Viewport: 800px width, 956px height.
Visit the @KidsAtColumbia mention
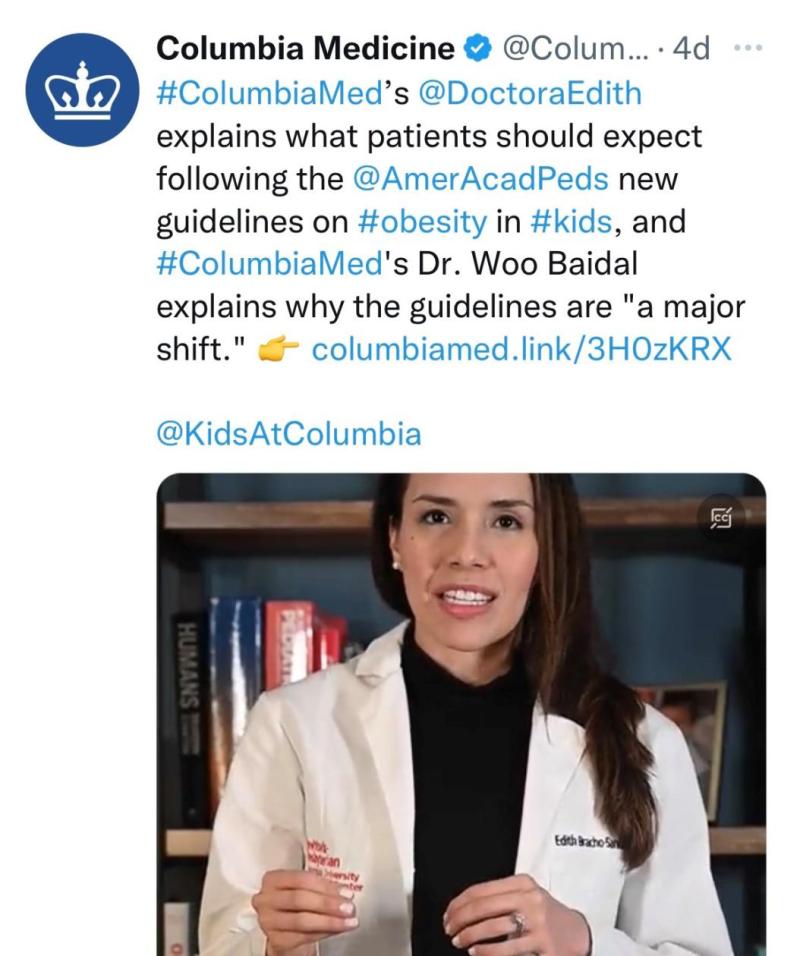click(288, 435)
